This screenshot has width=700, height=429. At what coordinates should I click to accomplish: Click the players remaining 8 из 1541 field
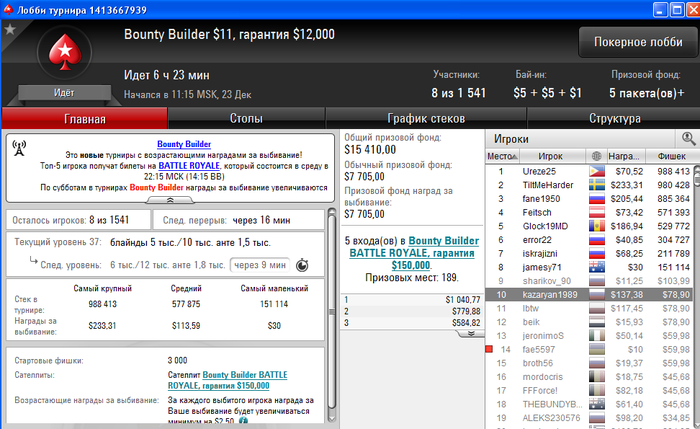[x=78, y=220]
